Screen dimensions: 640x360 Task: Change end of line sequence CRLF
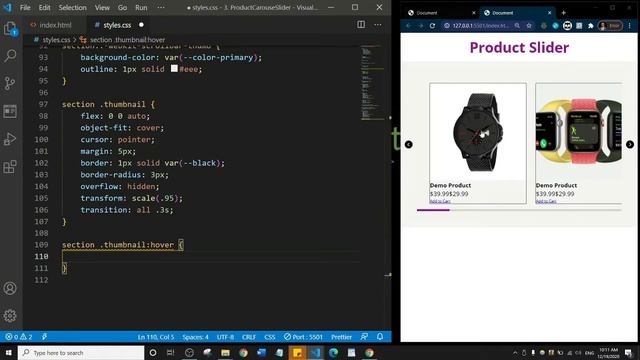click(249, 337)
